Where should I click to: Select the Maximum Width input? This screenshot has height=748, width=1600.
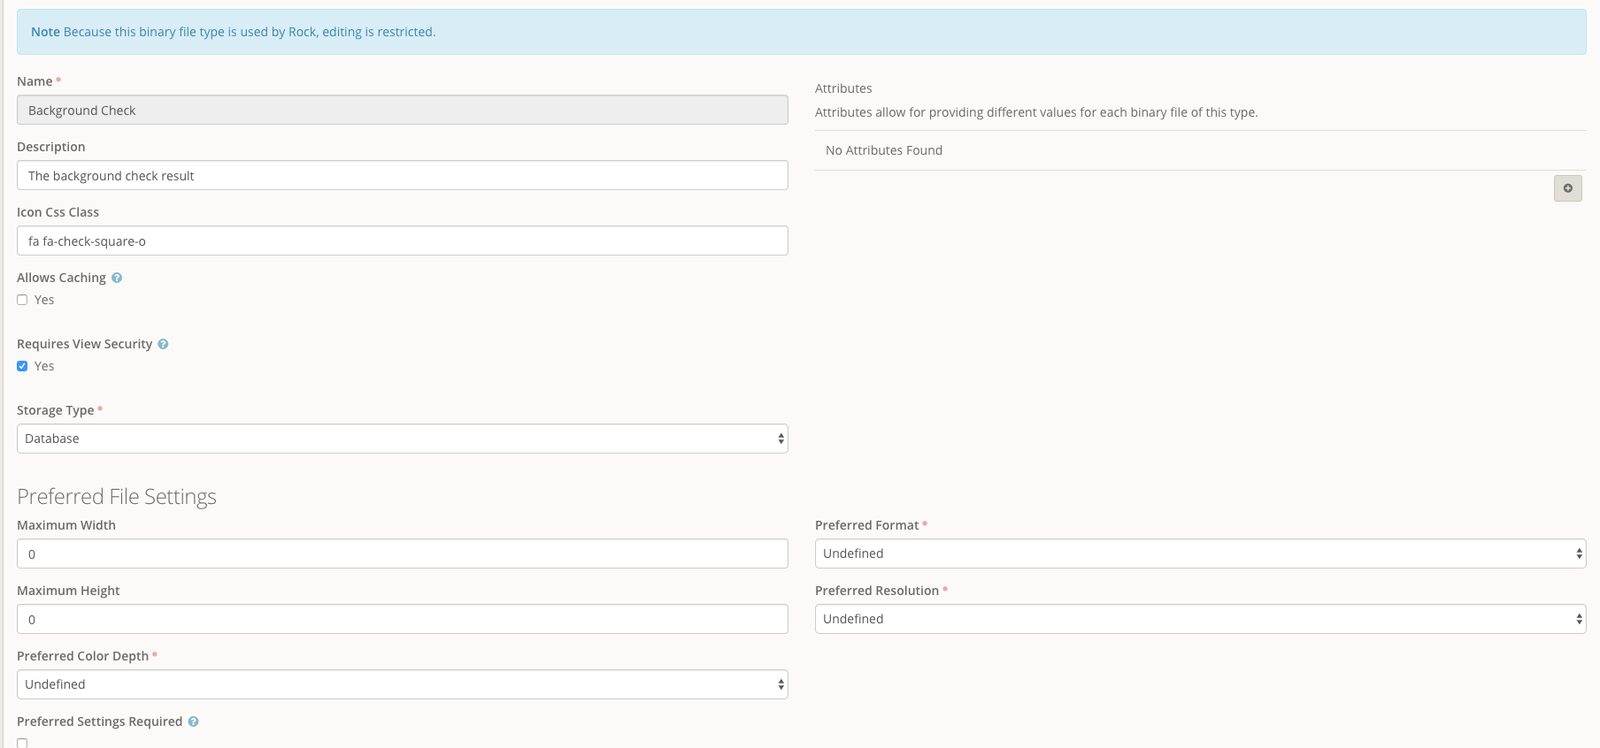402,554
